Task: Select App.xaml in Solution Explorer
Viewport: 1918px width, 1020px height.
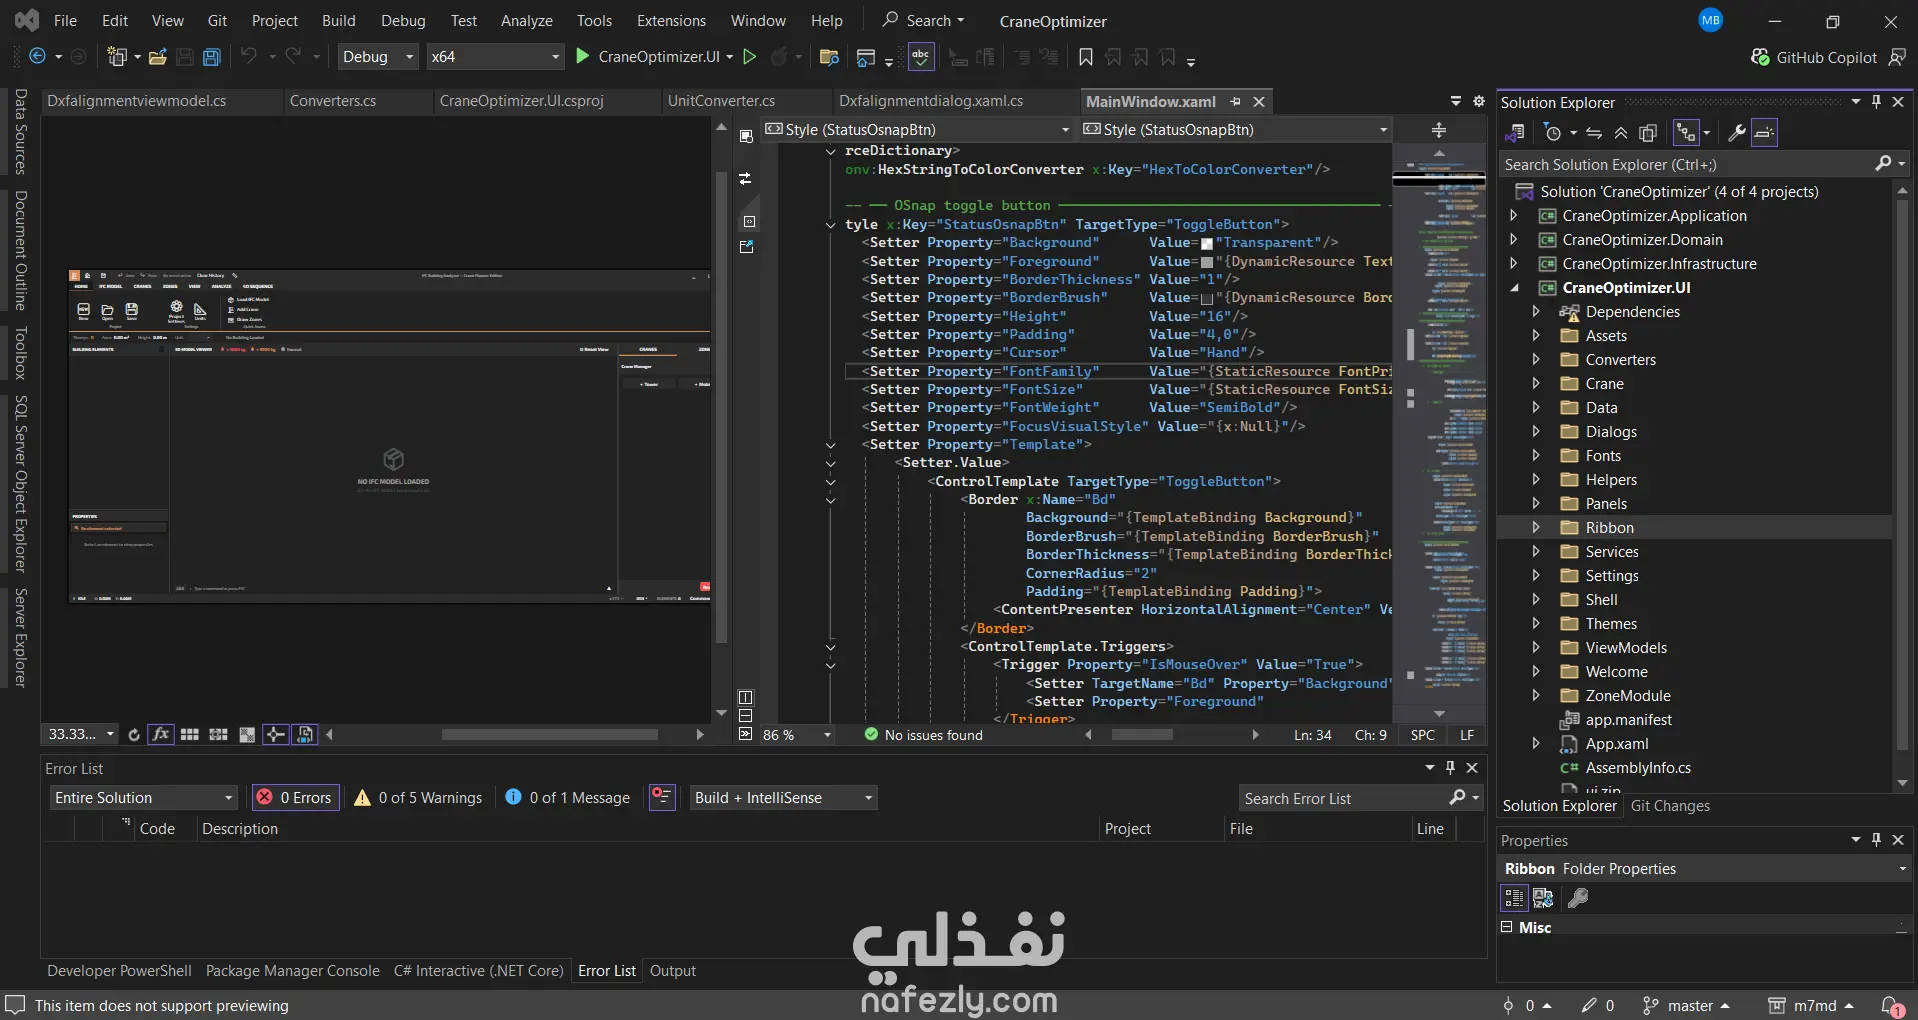Action: tap(1617, 744)
